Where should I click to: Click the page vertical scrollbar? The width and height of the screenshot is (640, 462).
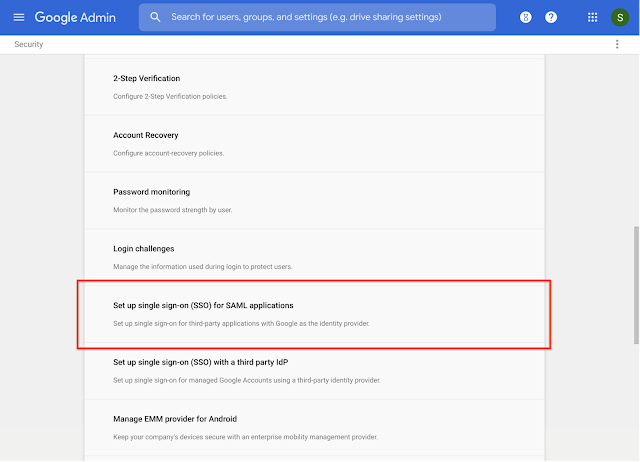point(636,285)
